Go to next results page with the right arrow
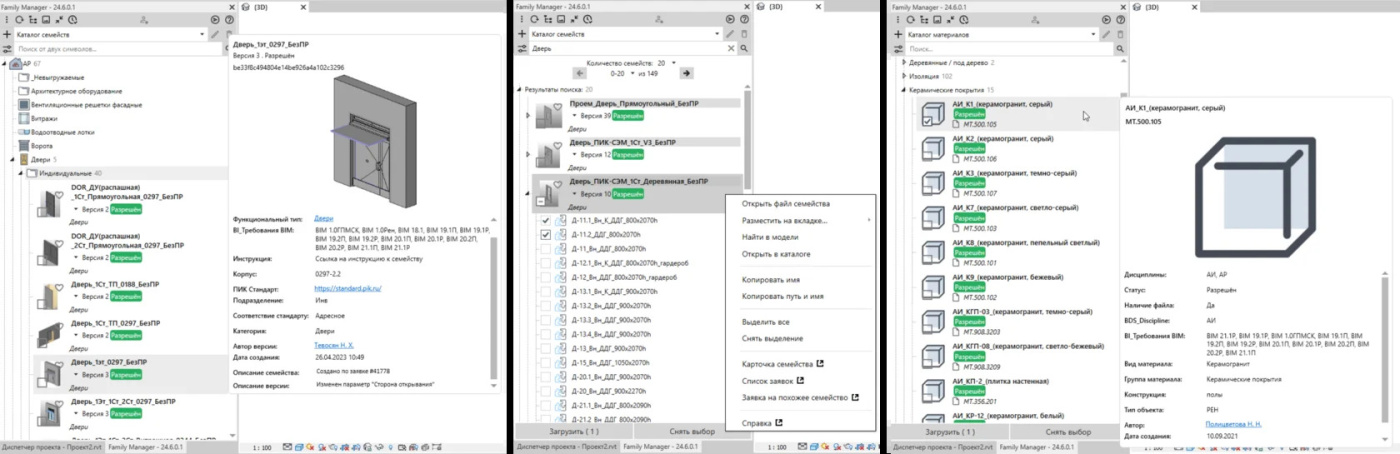The width and height of the screenshot is (1400, 454). coord(686,73)
